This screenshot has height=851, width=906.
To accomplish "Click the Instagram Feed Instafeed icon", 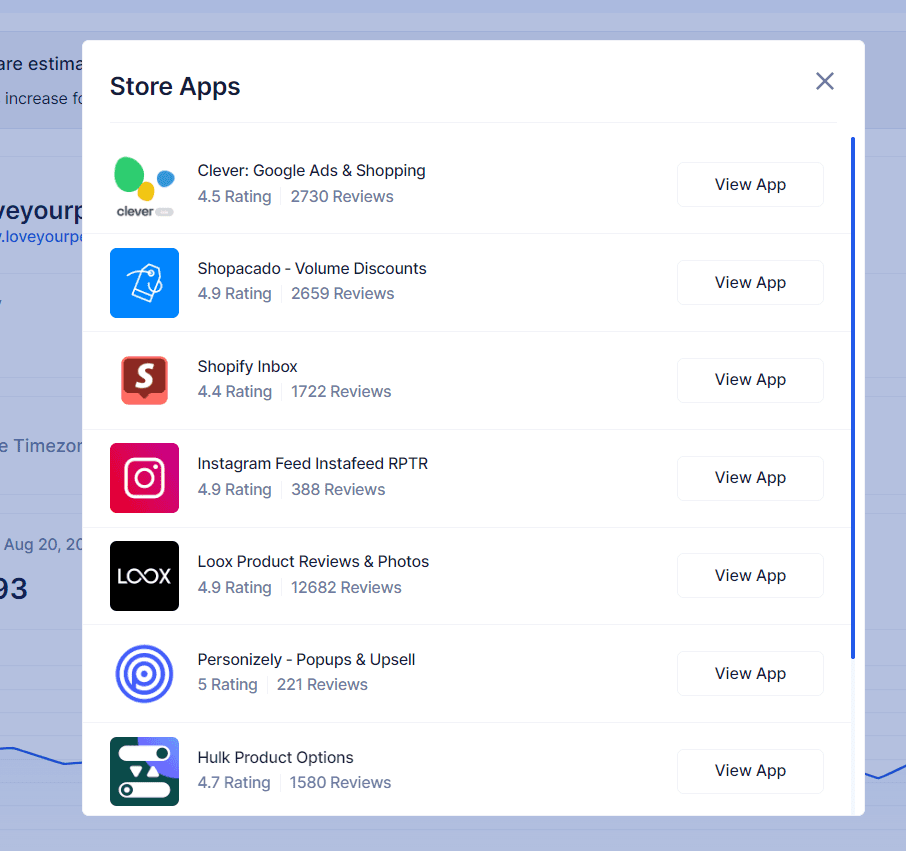I will [144, 478].
